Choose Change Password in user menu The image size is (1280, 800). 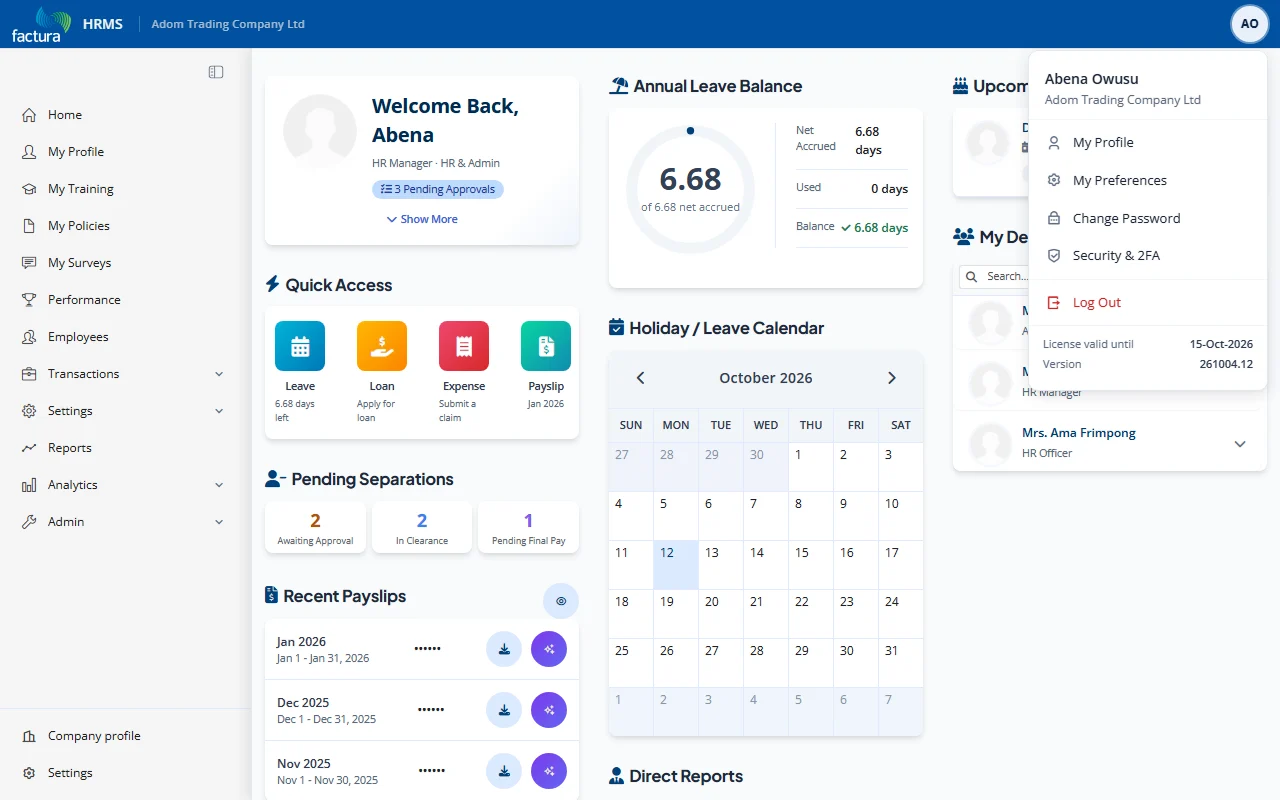pyautogui.click(x=1148, y=218)
